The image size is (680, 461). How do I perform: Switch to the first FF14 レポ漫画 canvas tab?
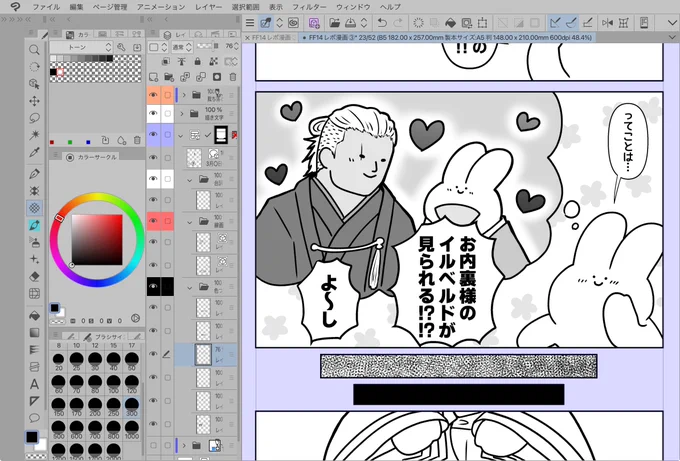272,38
